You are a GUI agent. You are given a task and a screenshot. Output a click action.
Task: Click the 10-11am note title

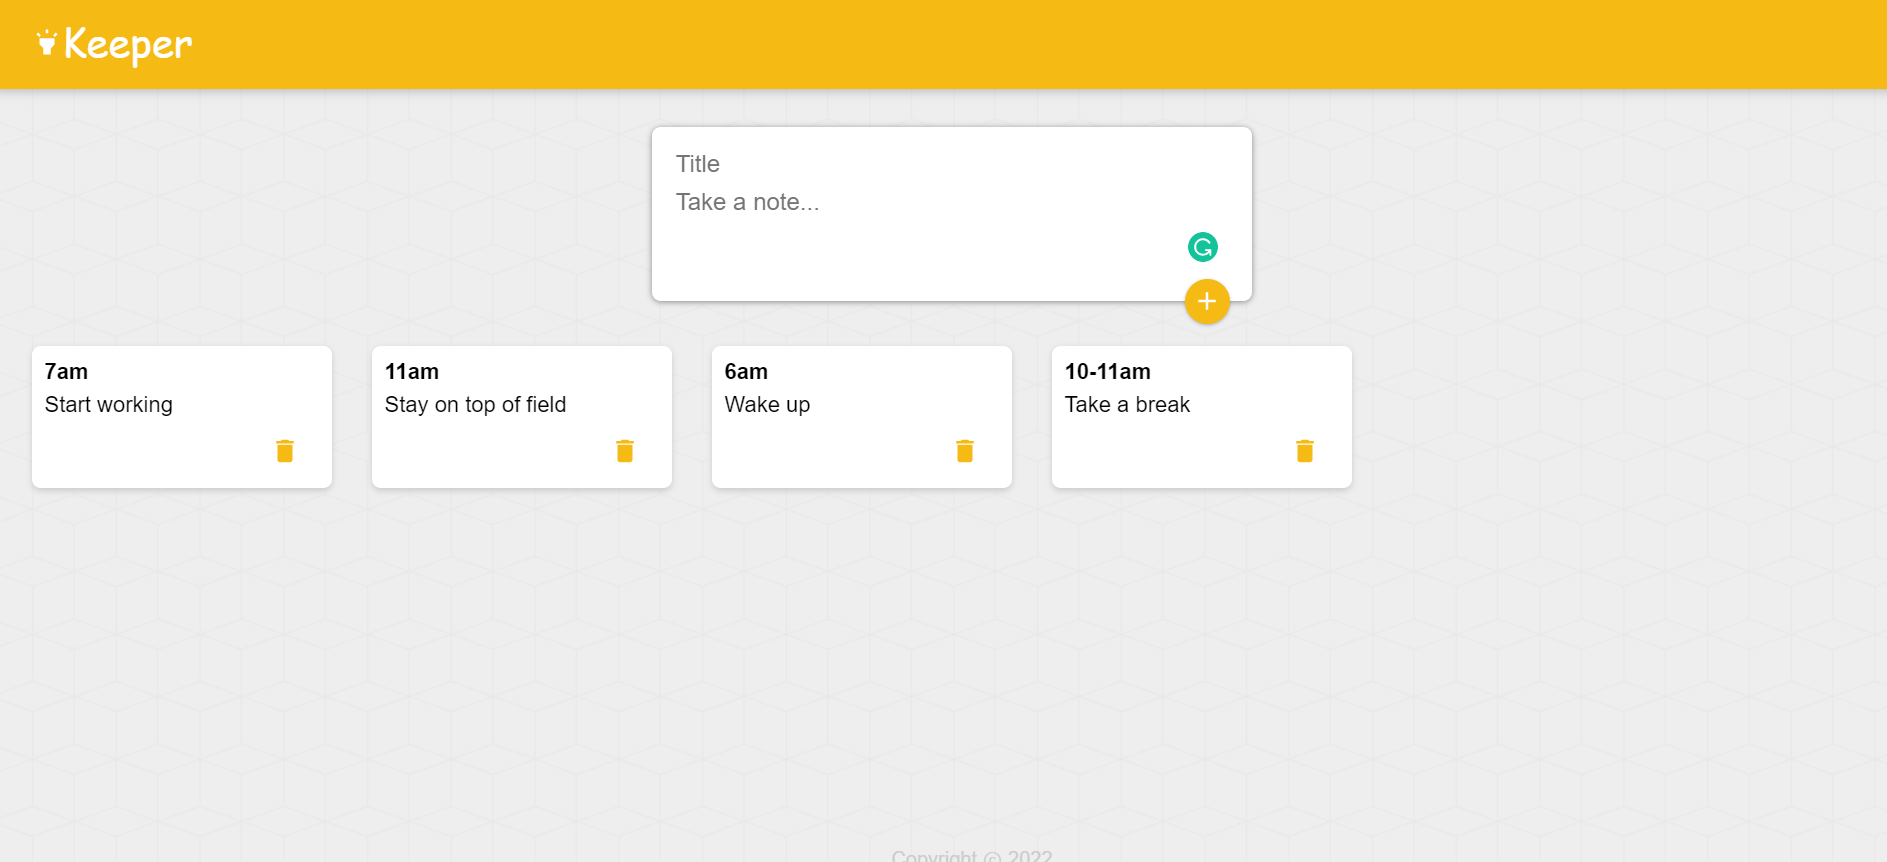pyautogui.click(x=1107, y=372)
